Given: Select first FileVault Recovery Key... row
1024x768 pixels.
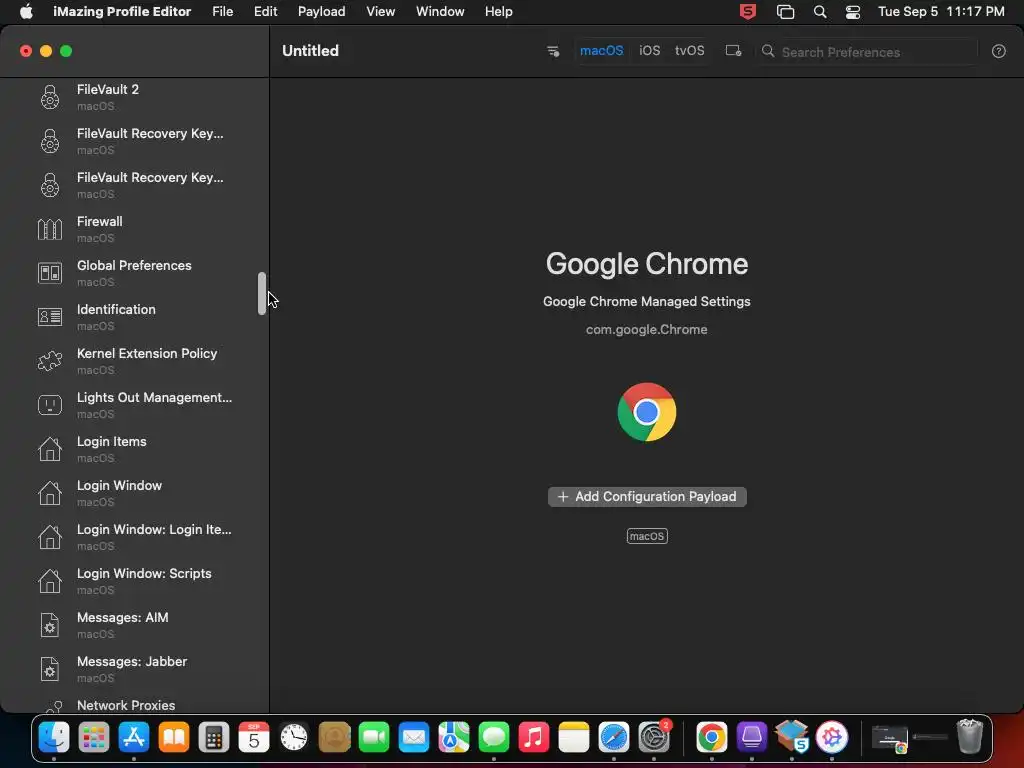Looking at the screenshot, I should coord(135,141).
